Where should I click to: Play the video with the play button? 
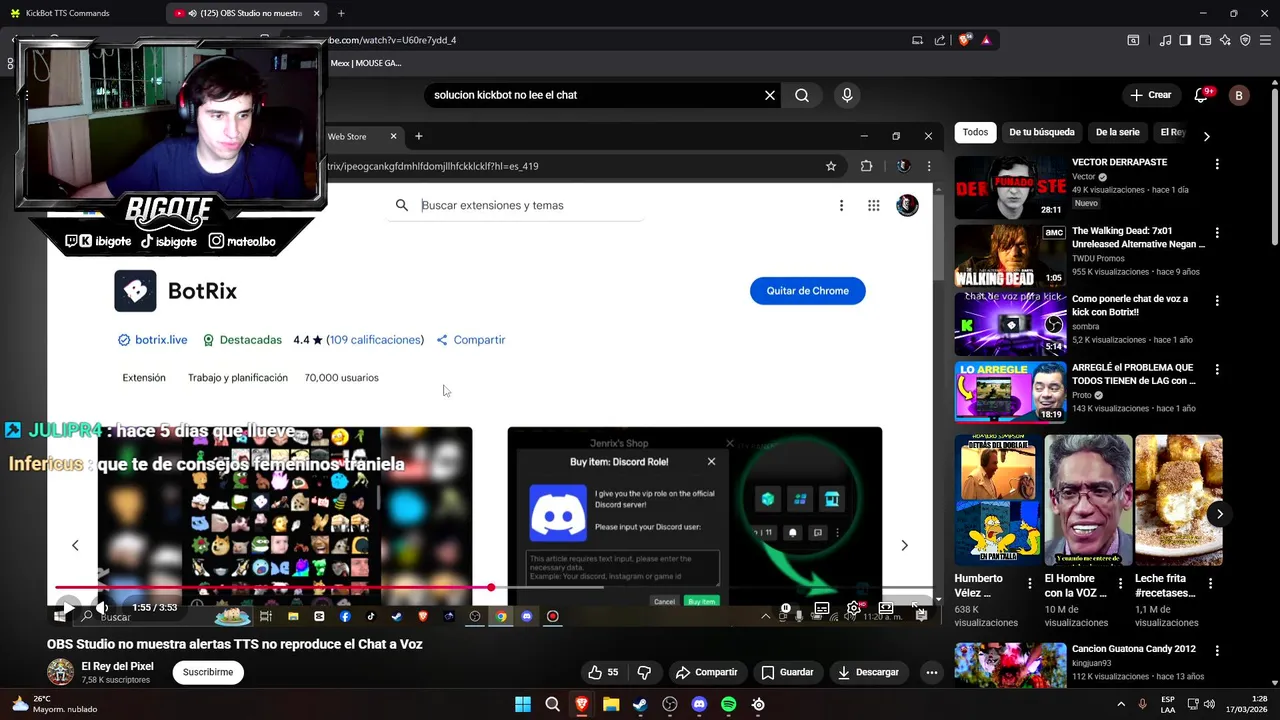[68, 607]
